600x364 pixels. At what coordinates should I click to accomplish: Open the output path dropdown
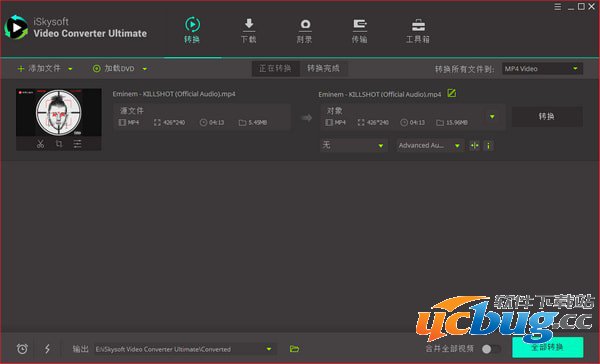pyautogui.click(x=269, y=349)
